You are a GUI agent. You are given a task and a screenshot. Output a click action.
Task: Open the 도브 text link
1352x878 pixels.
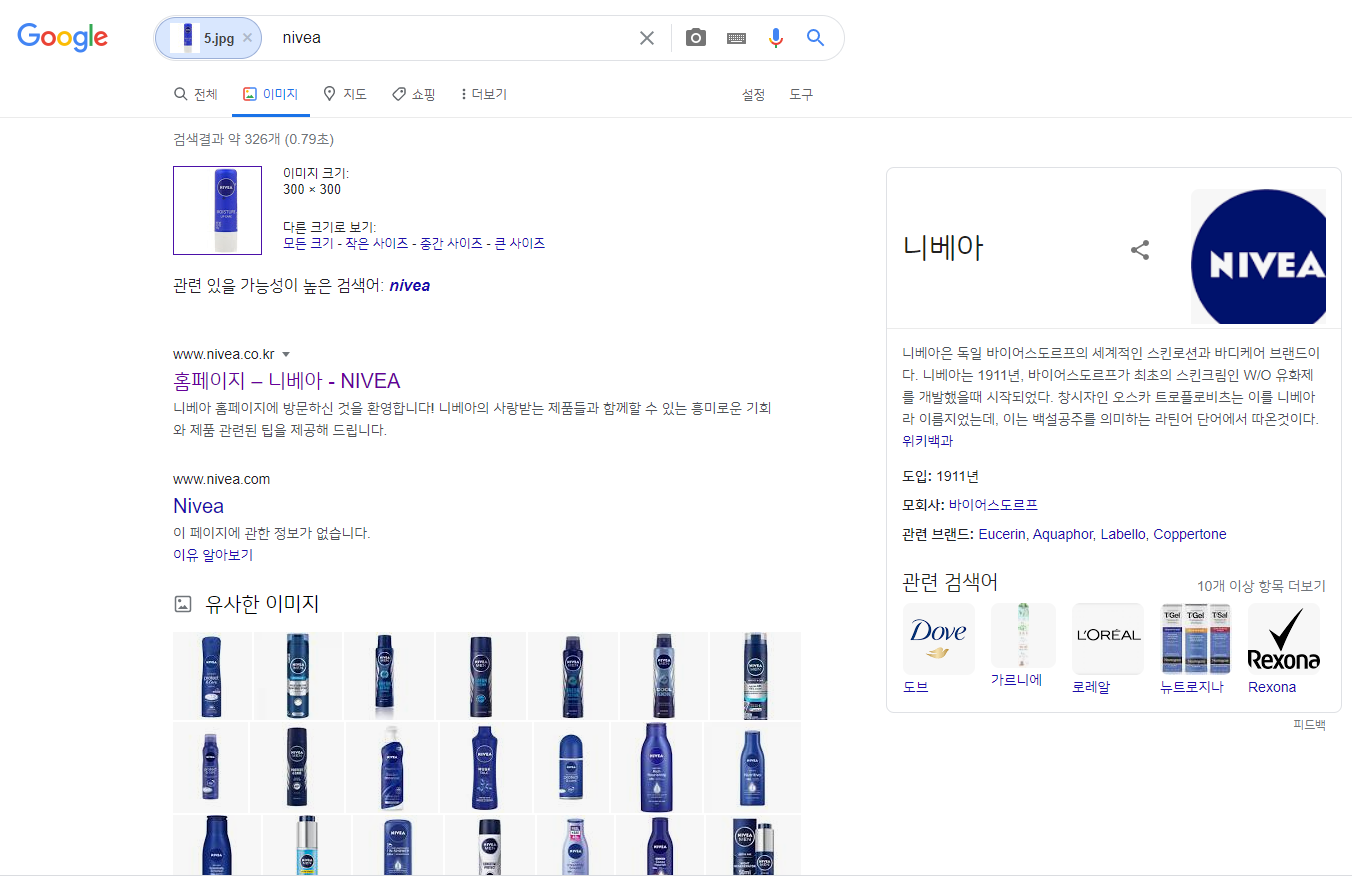[x=915, y=687]
